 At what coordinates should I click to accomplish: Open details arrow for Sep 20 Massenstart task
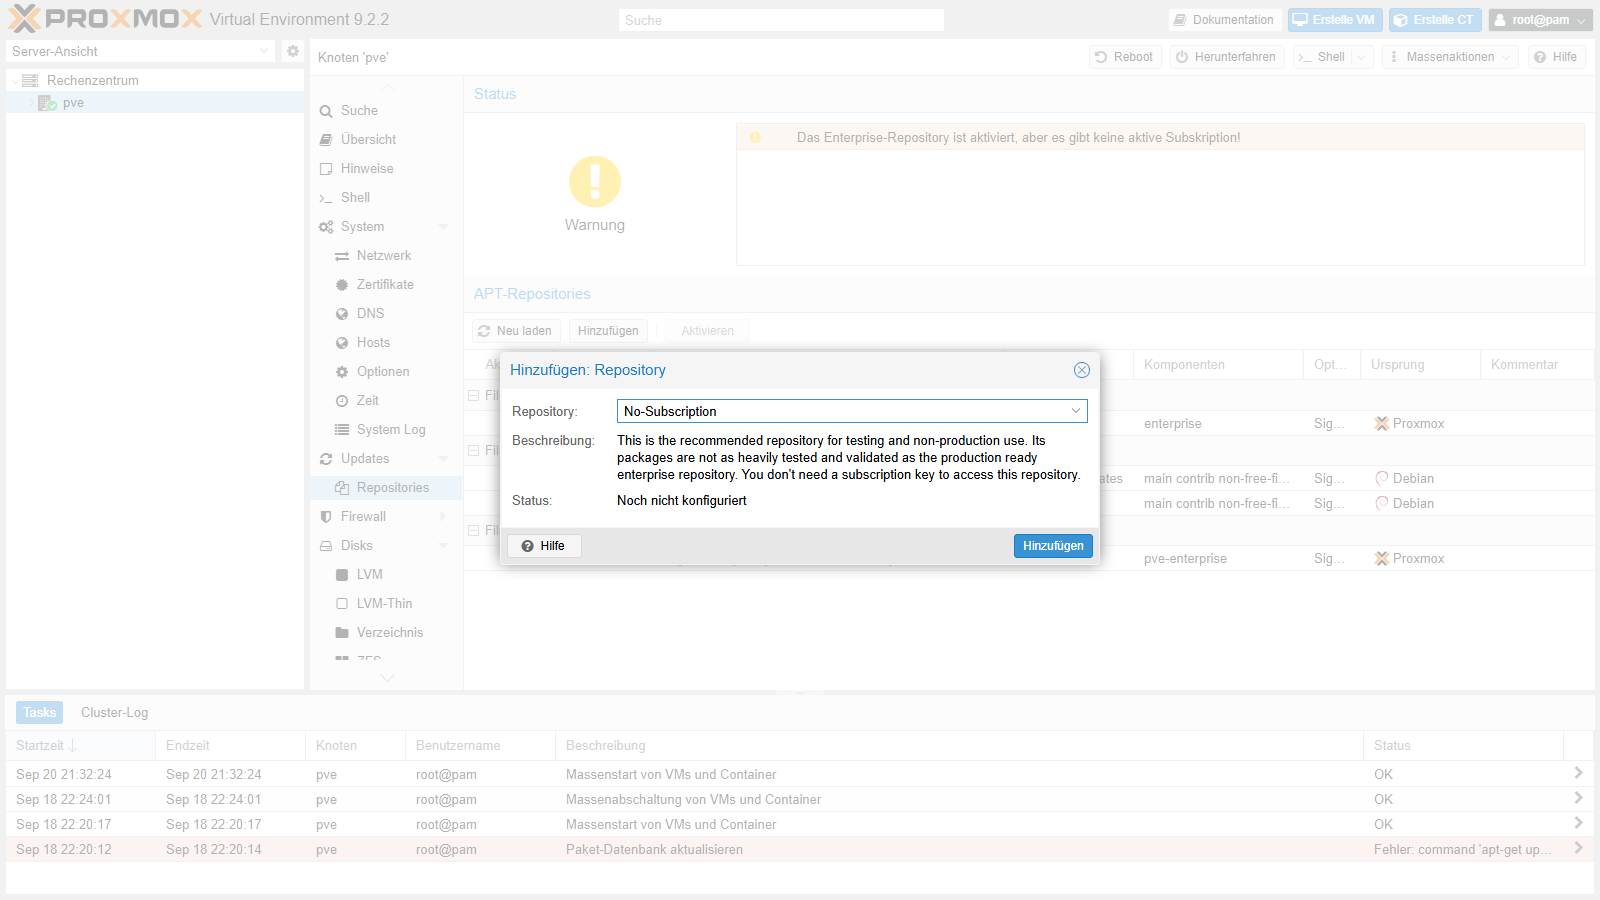(1578, 773)
